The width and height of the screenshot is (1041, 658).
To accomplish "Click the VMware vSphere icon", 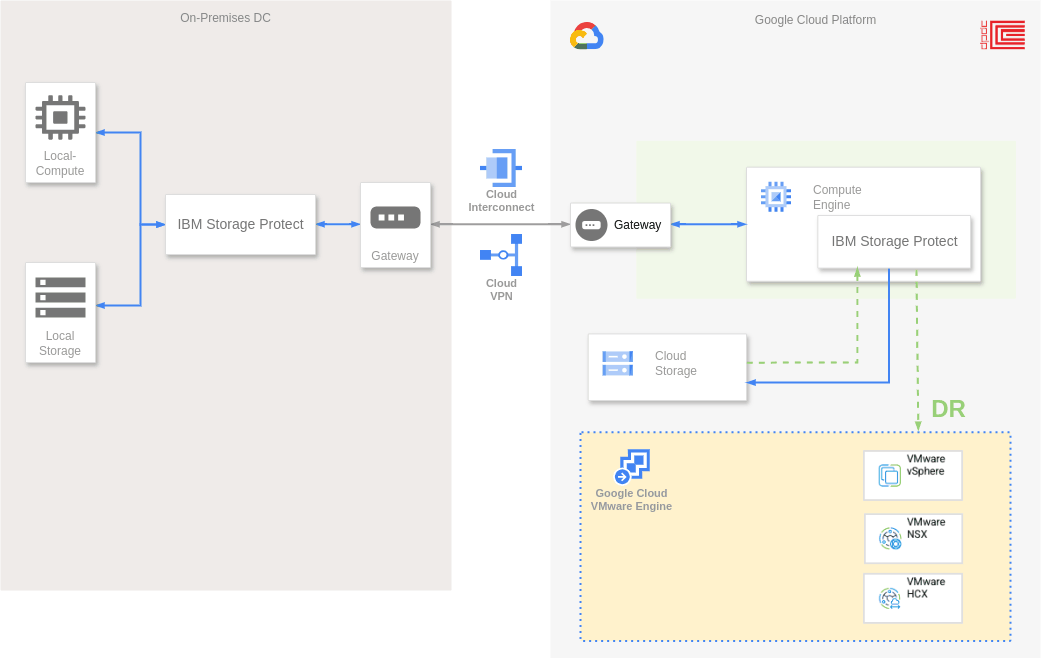I will pyautogui.click(x=890, y=475).
